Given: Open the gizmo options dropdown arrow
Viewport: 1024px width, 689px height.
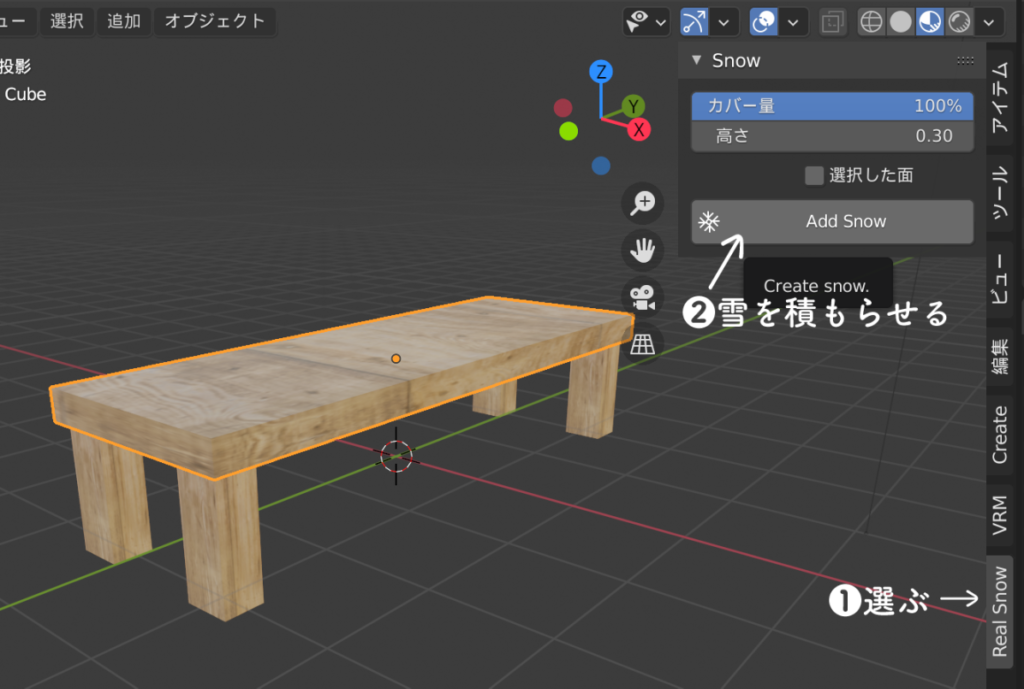Looking at the screenshot, I should coord(724,22).
